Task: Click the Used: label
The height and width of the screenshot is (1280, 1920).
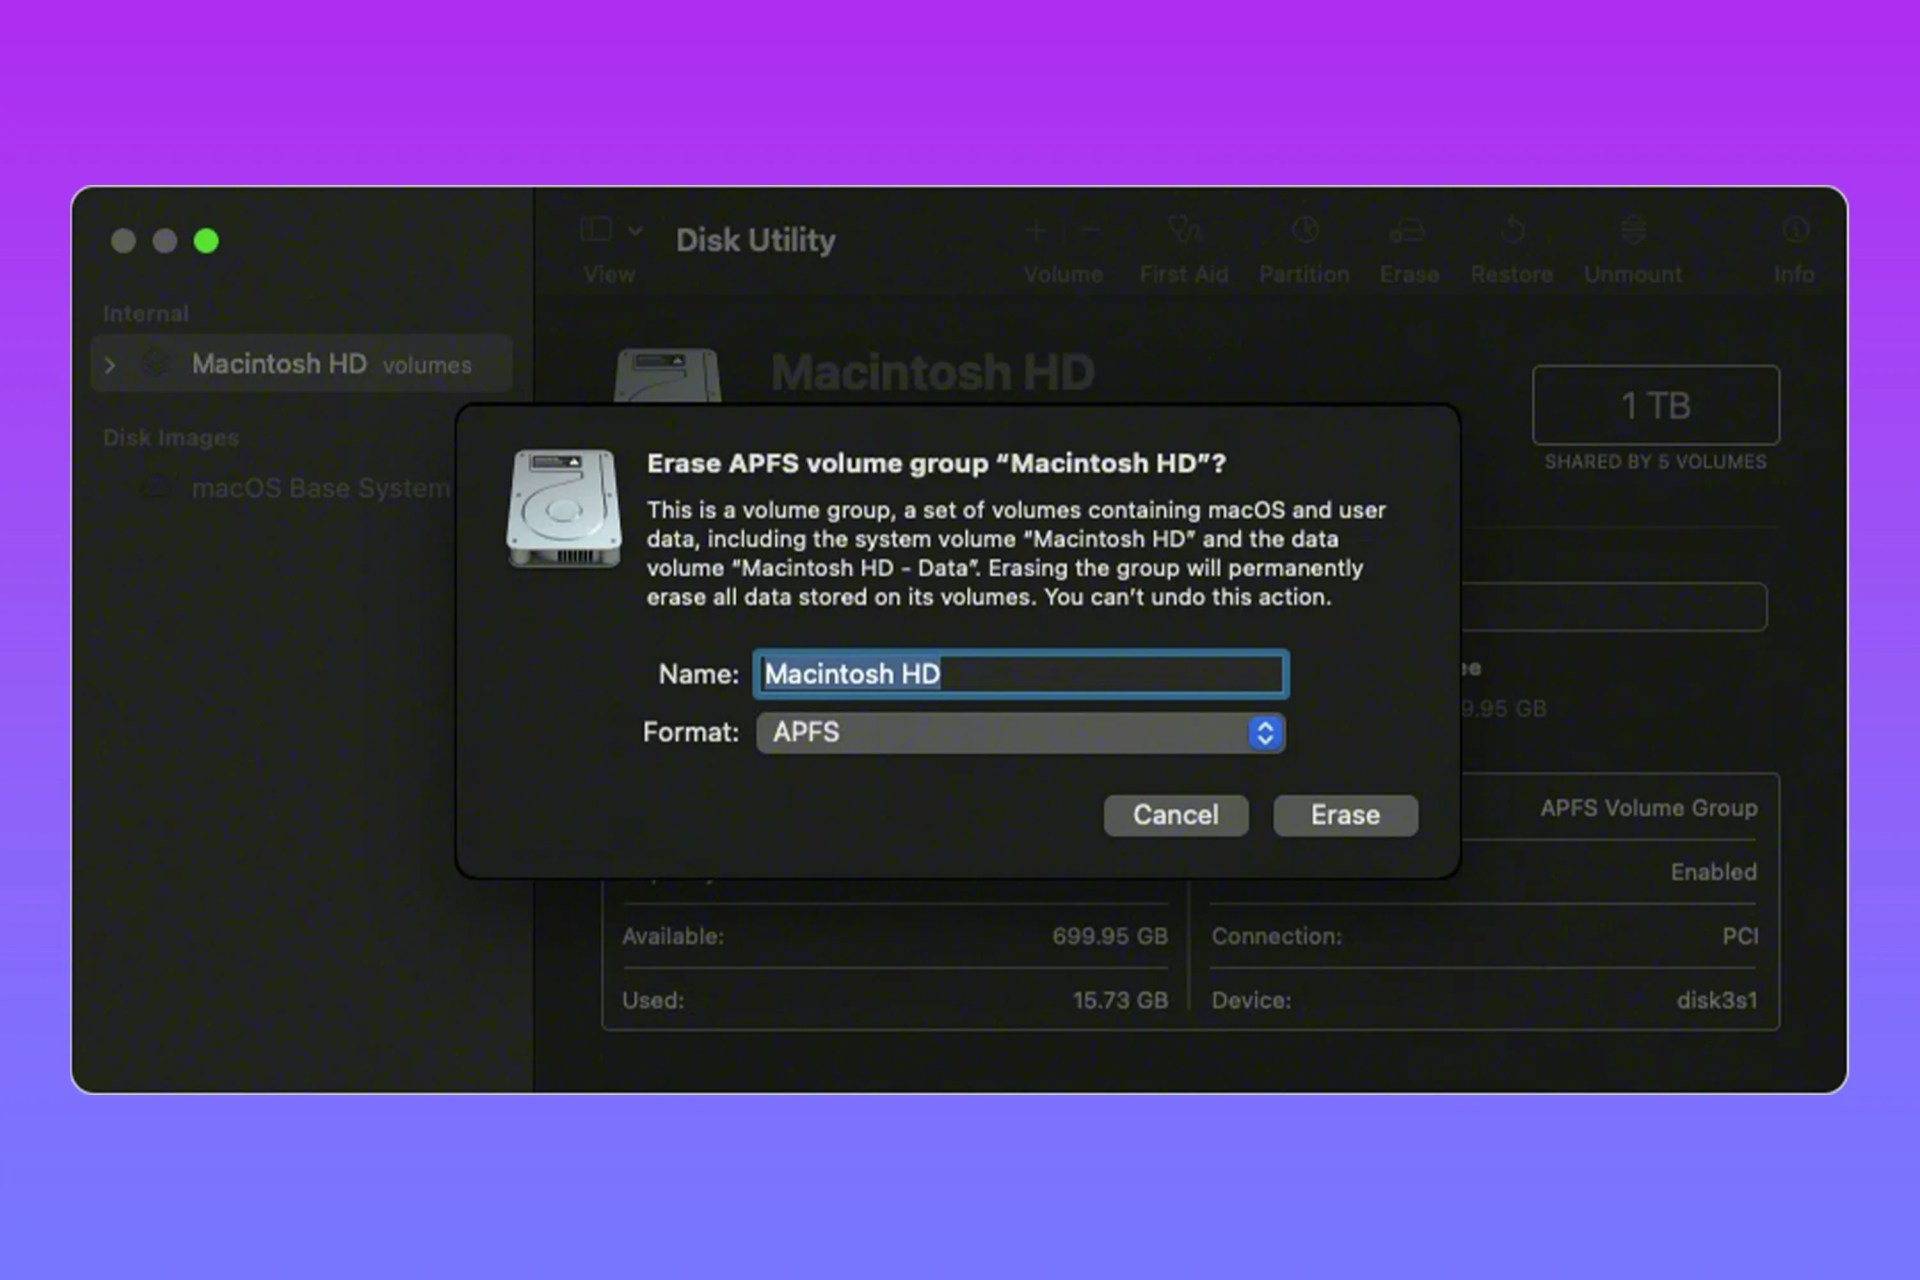Action: [653, 1000]
